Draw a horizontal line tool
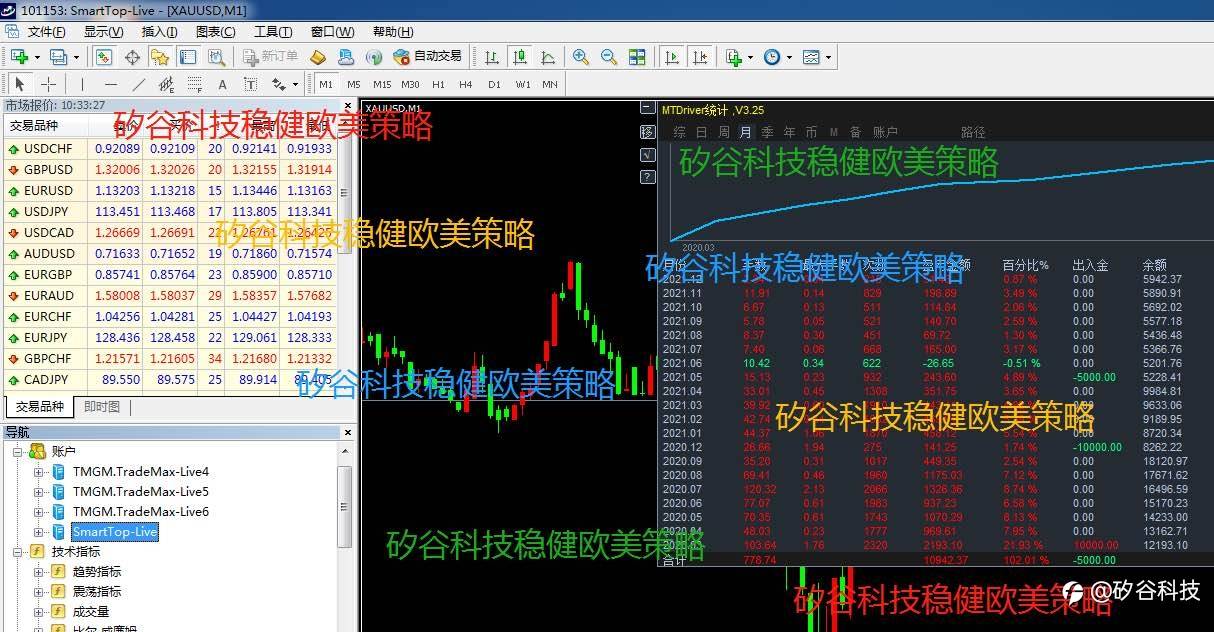 pos(110,84)
